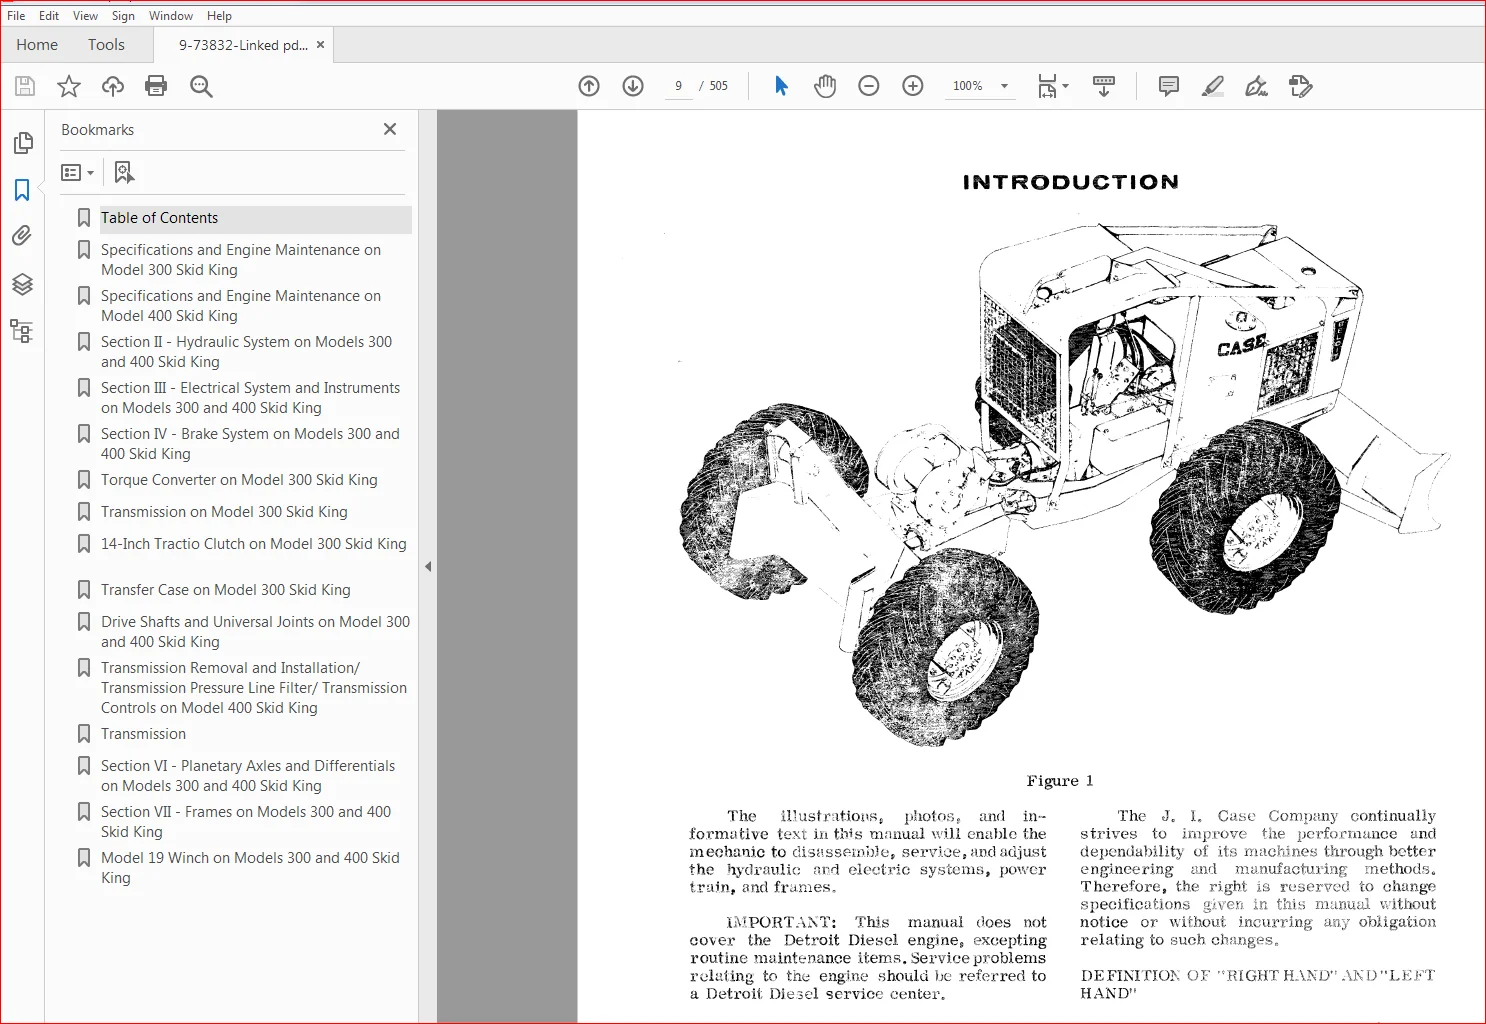Upload the document to cloud
Viewport: 1486px width, 1024px height.
(x=113, y=86)
